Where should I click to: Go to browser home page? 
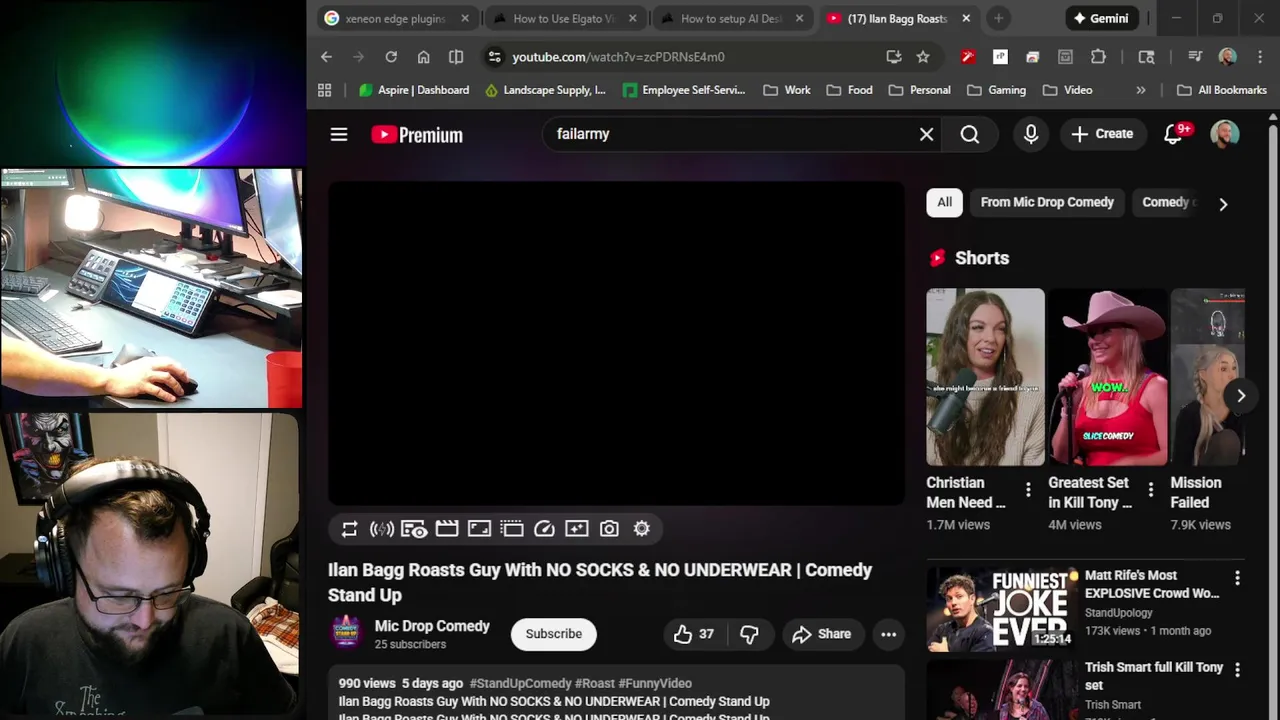point(424,57)
